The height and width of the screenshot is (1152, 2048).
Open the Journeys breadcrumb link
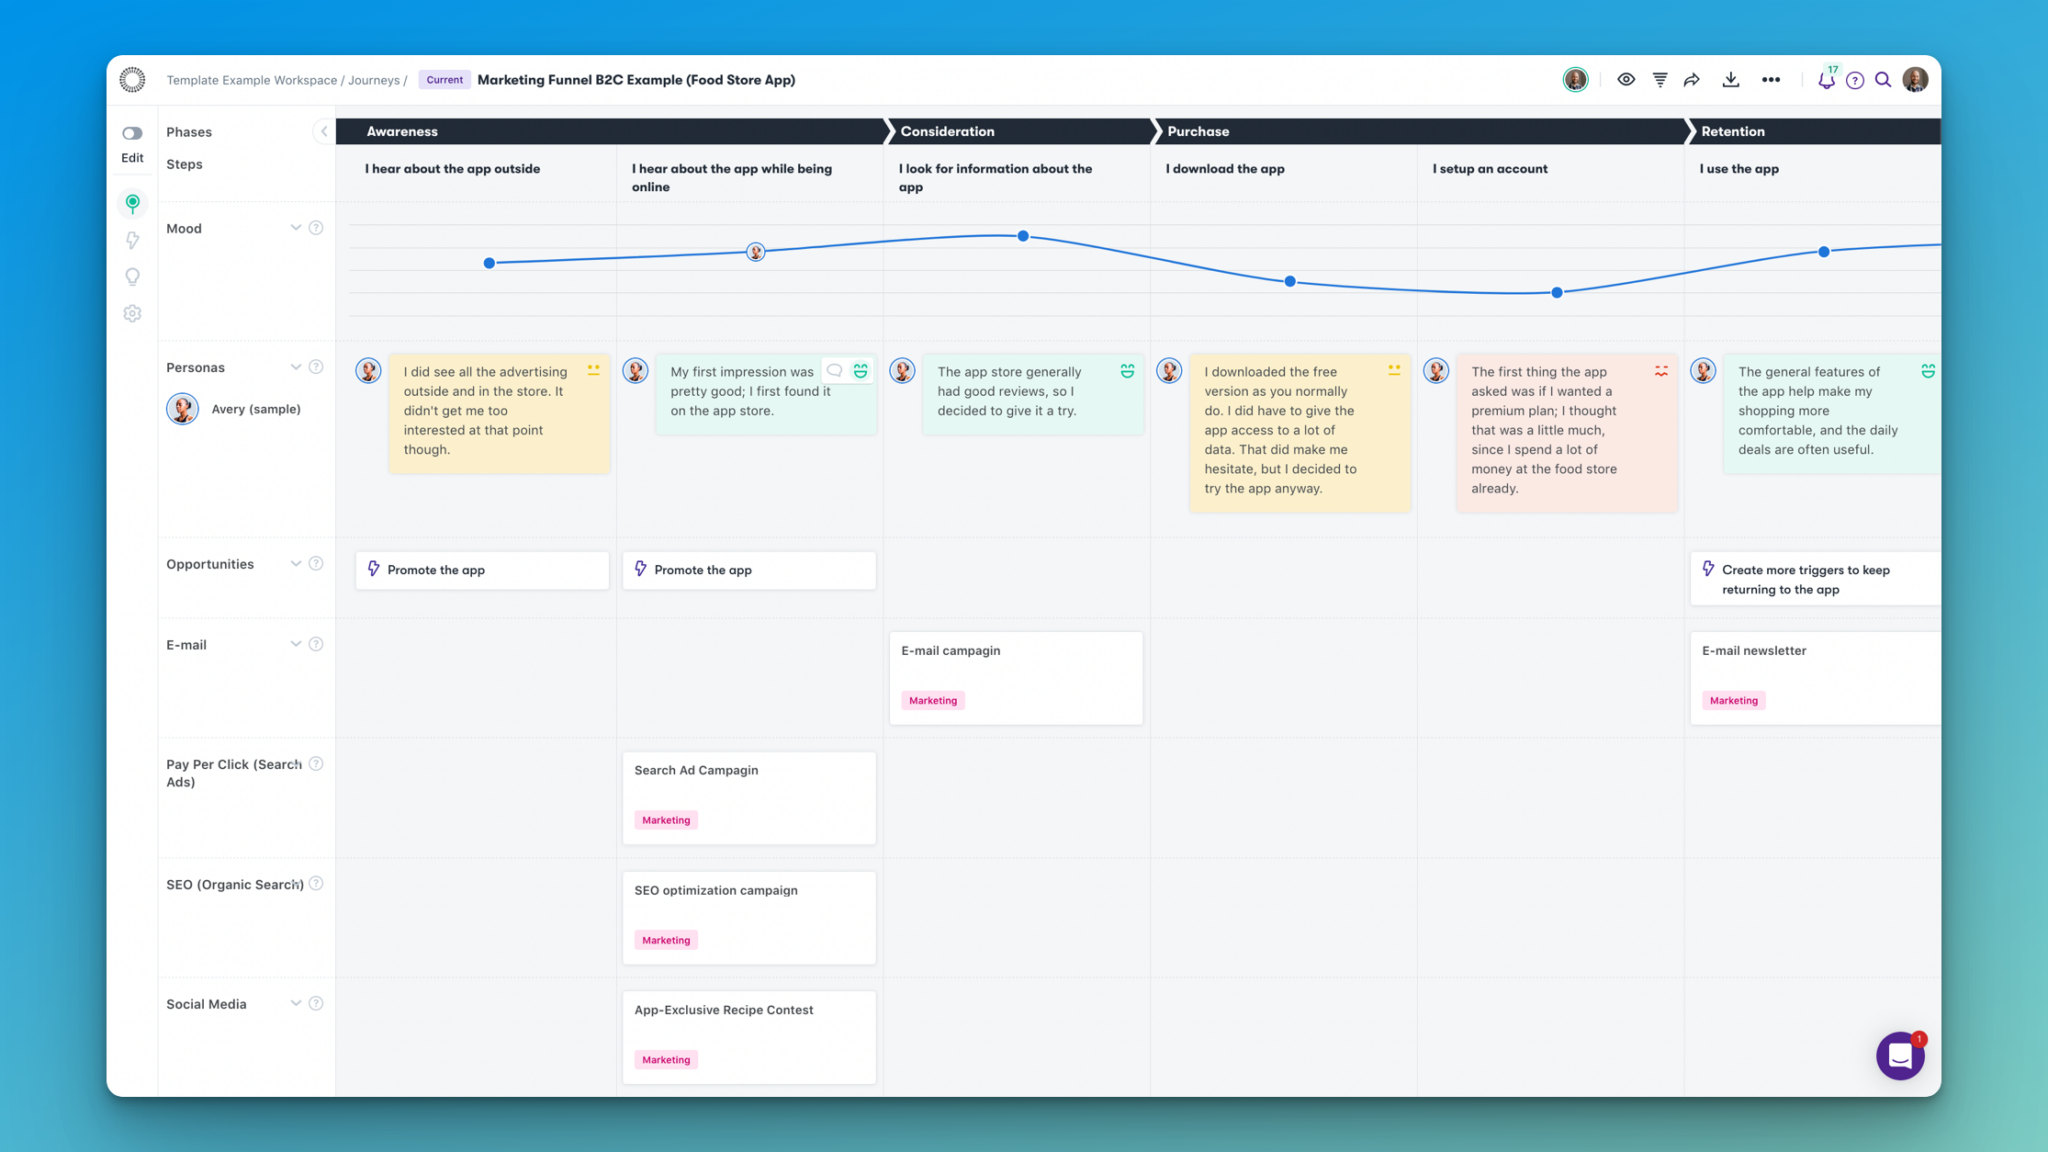pos(373,80)
